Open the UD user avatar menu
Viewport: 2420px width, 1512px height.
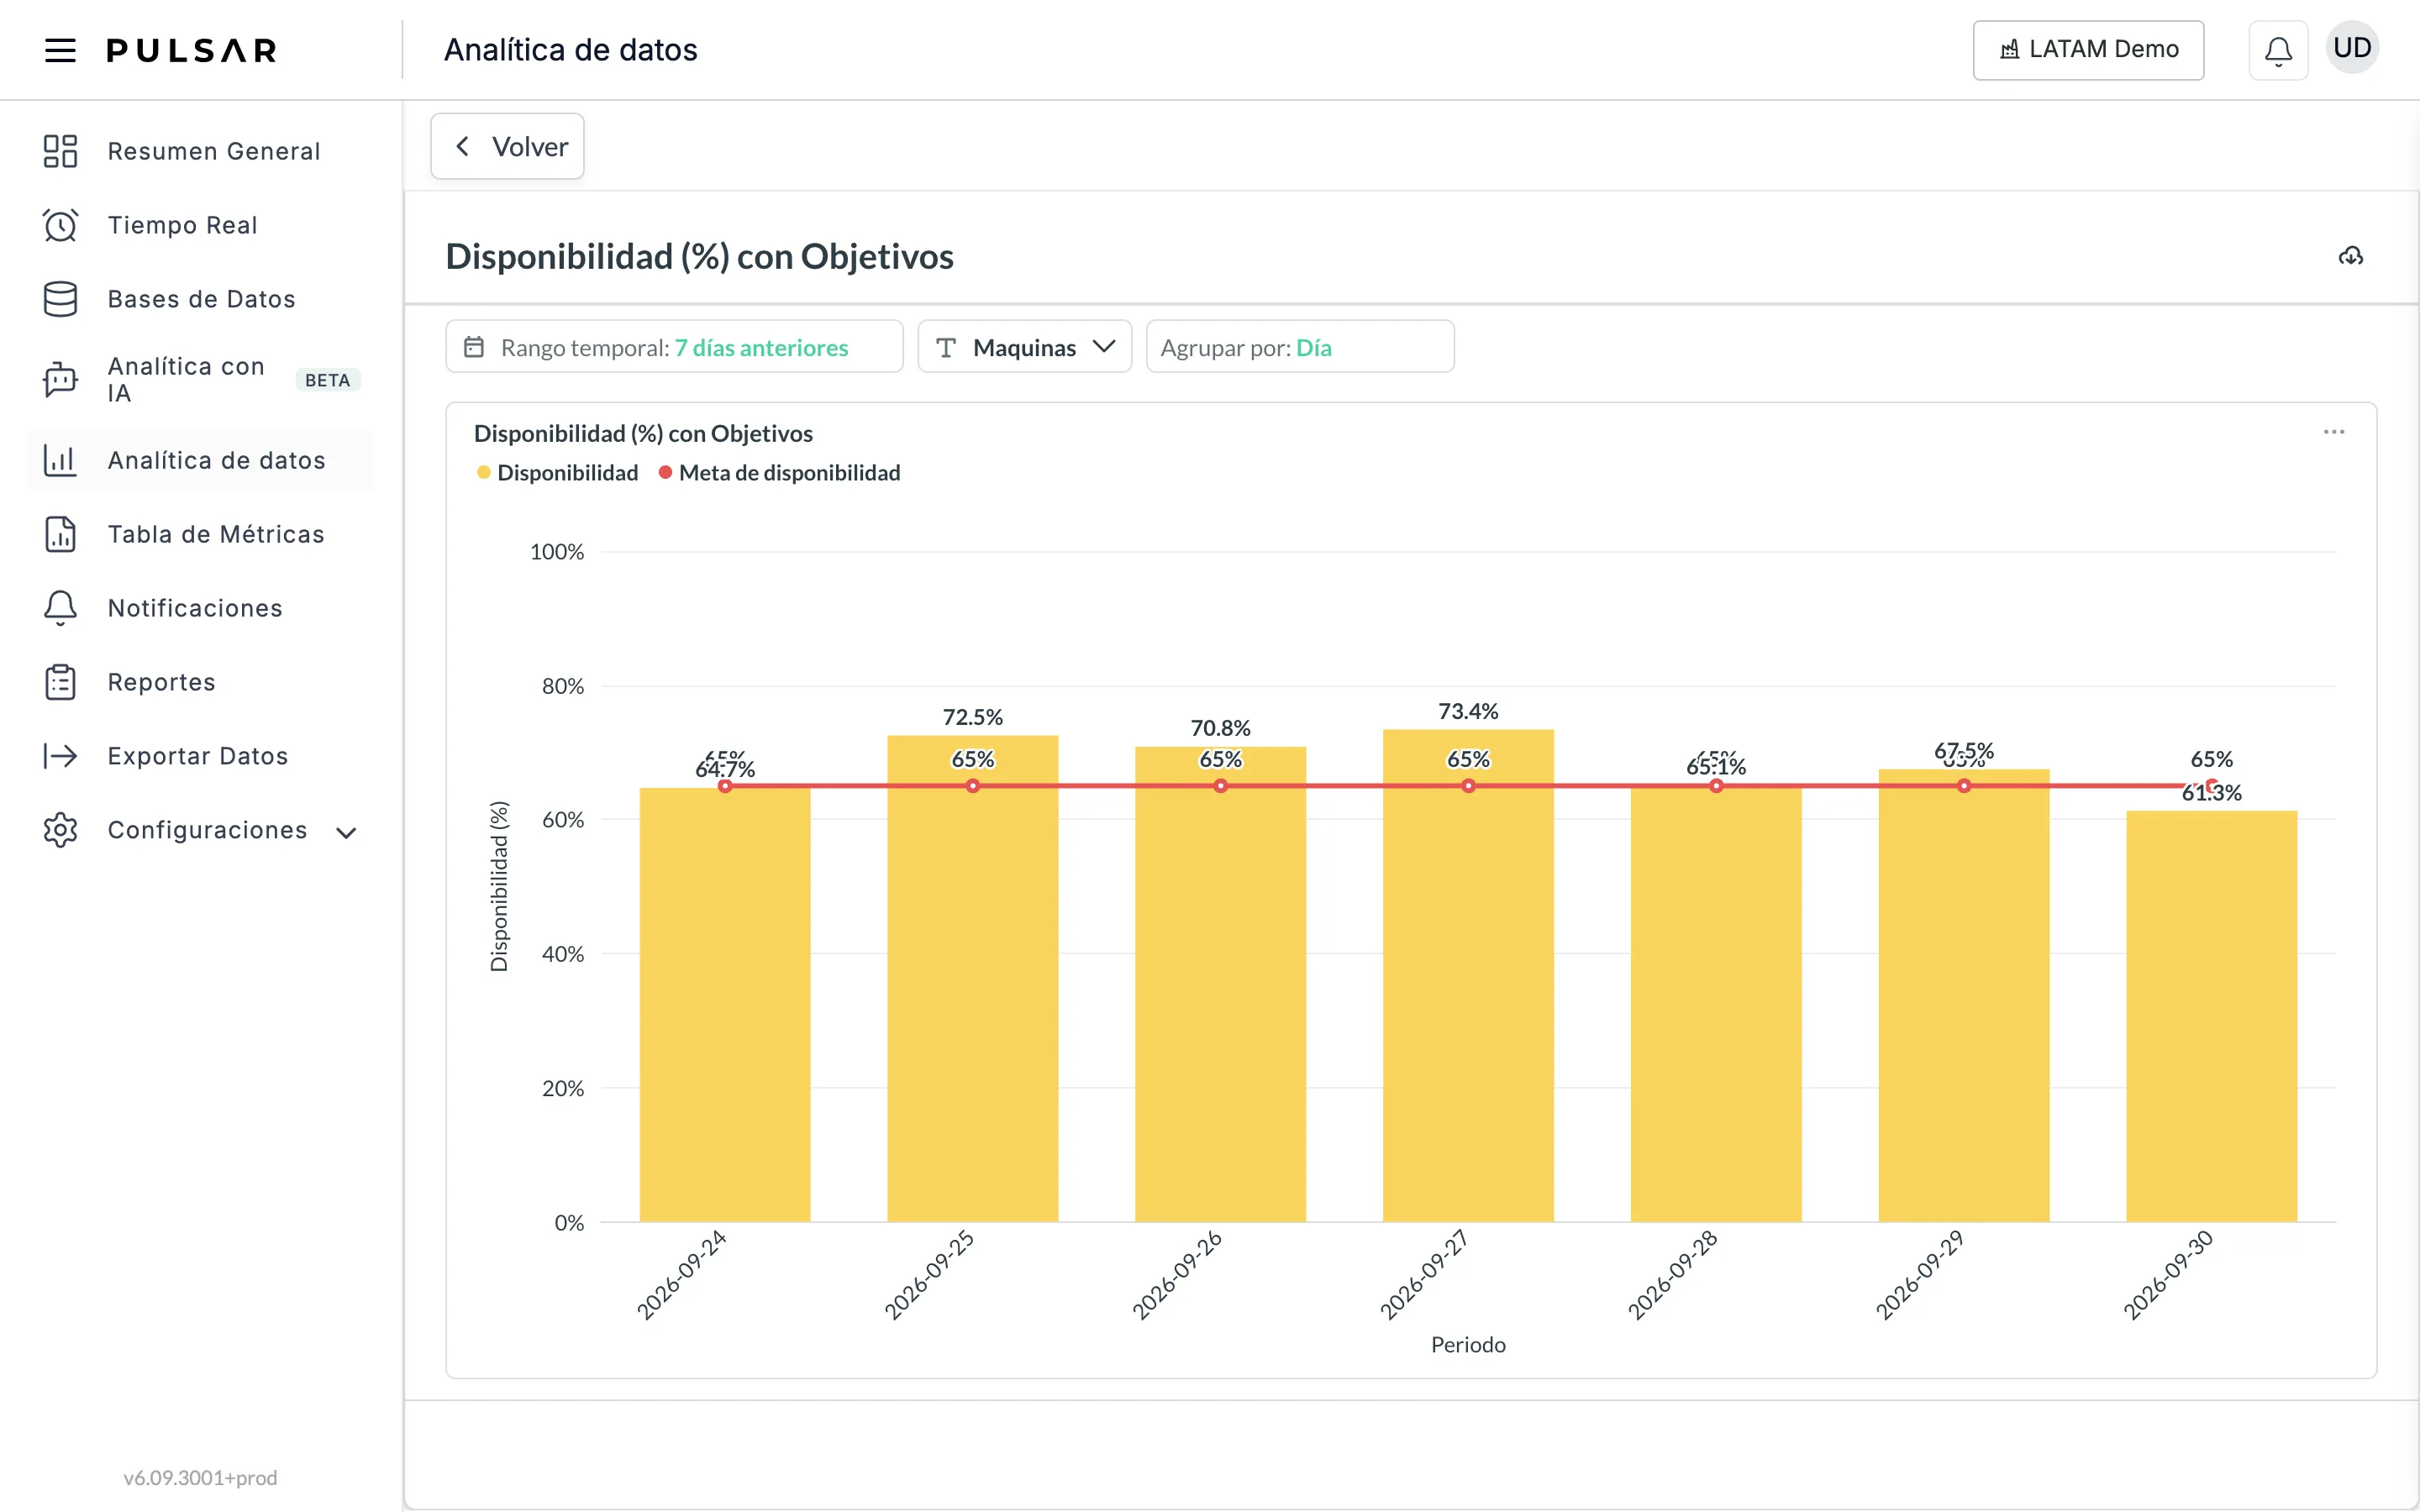pos(2352,48)
